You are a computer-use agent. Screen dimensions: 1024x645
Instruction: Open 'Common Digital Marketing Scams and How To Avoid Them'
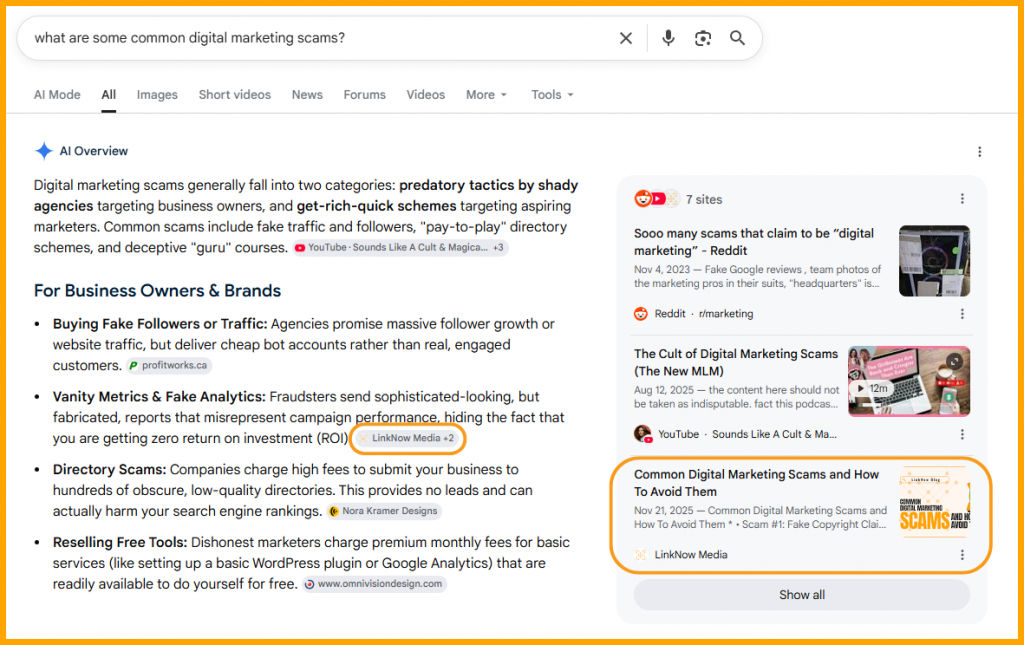pyautogui.click(x=756, y=483)
